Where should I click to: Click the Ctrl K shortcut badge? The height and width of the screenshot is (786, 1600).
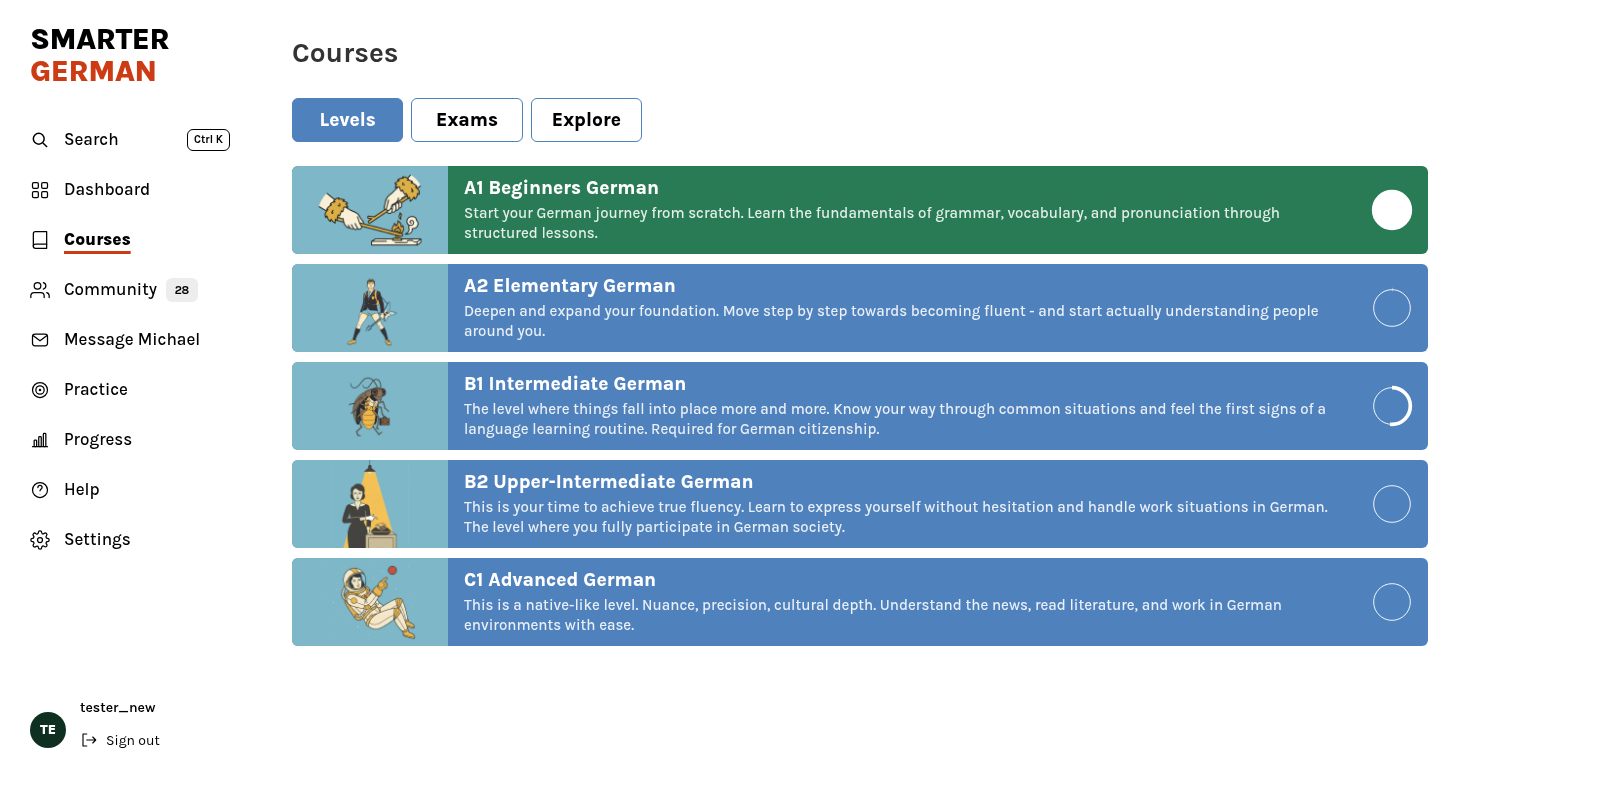tap(208, 140)
